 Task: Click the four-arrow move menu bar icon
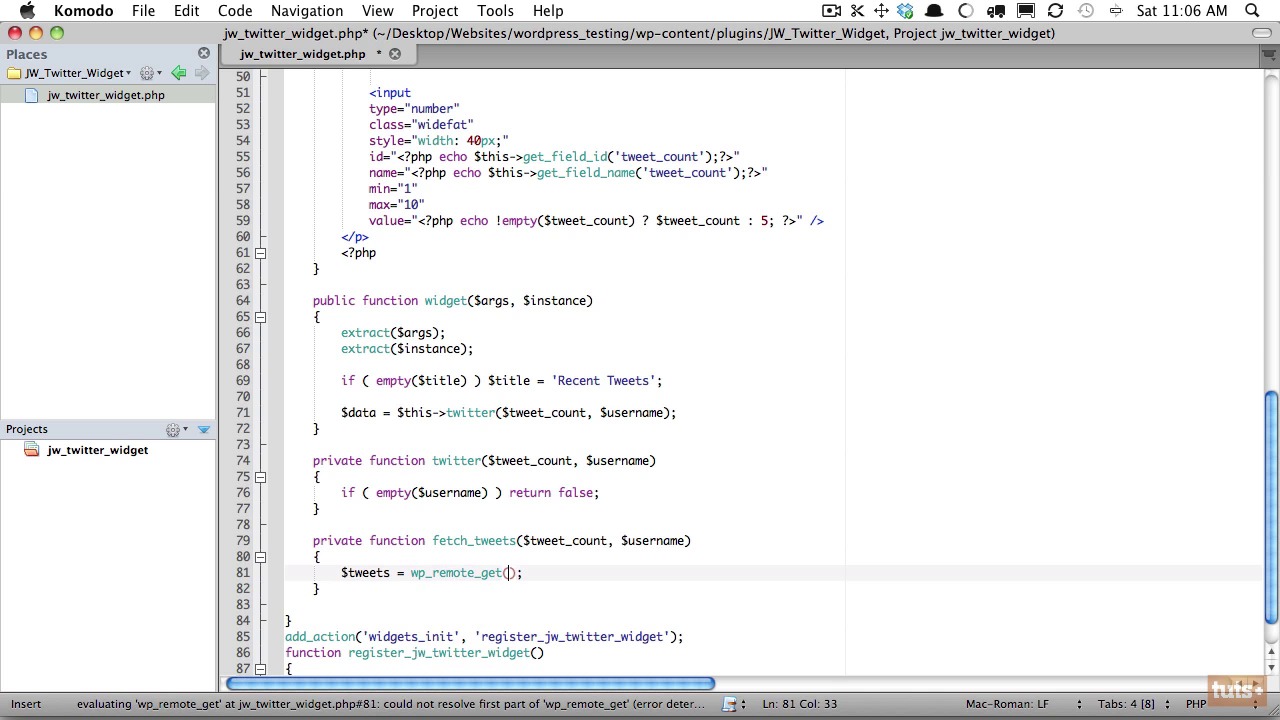[881, 11]
